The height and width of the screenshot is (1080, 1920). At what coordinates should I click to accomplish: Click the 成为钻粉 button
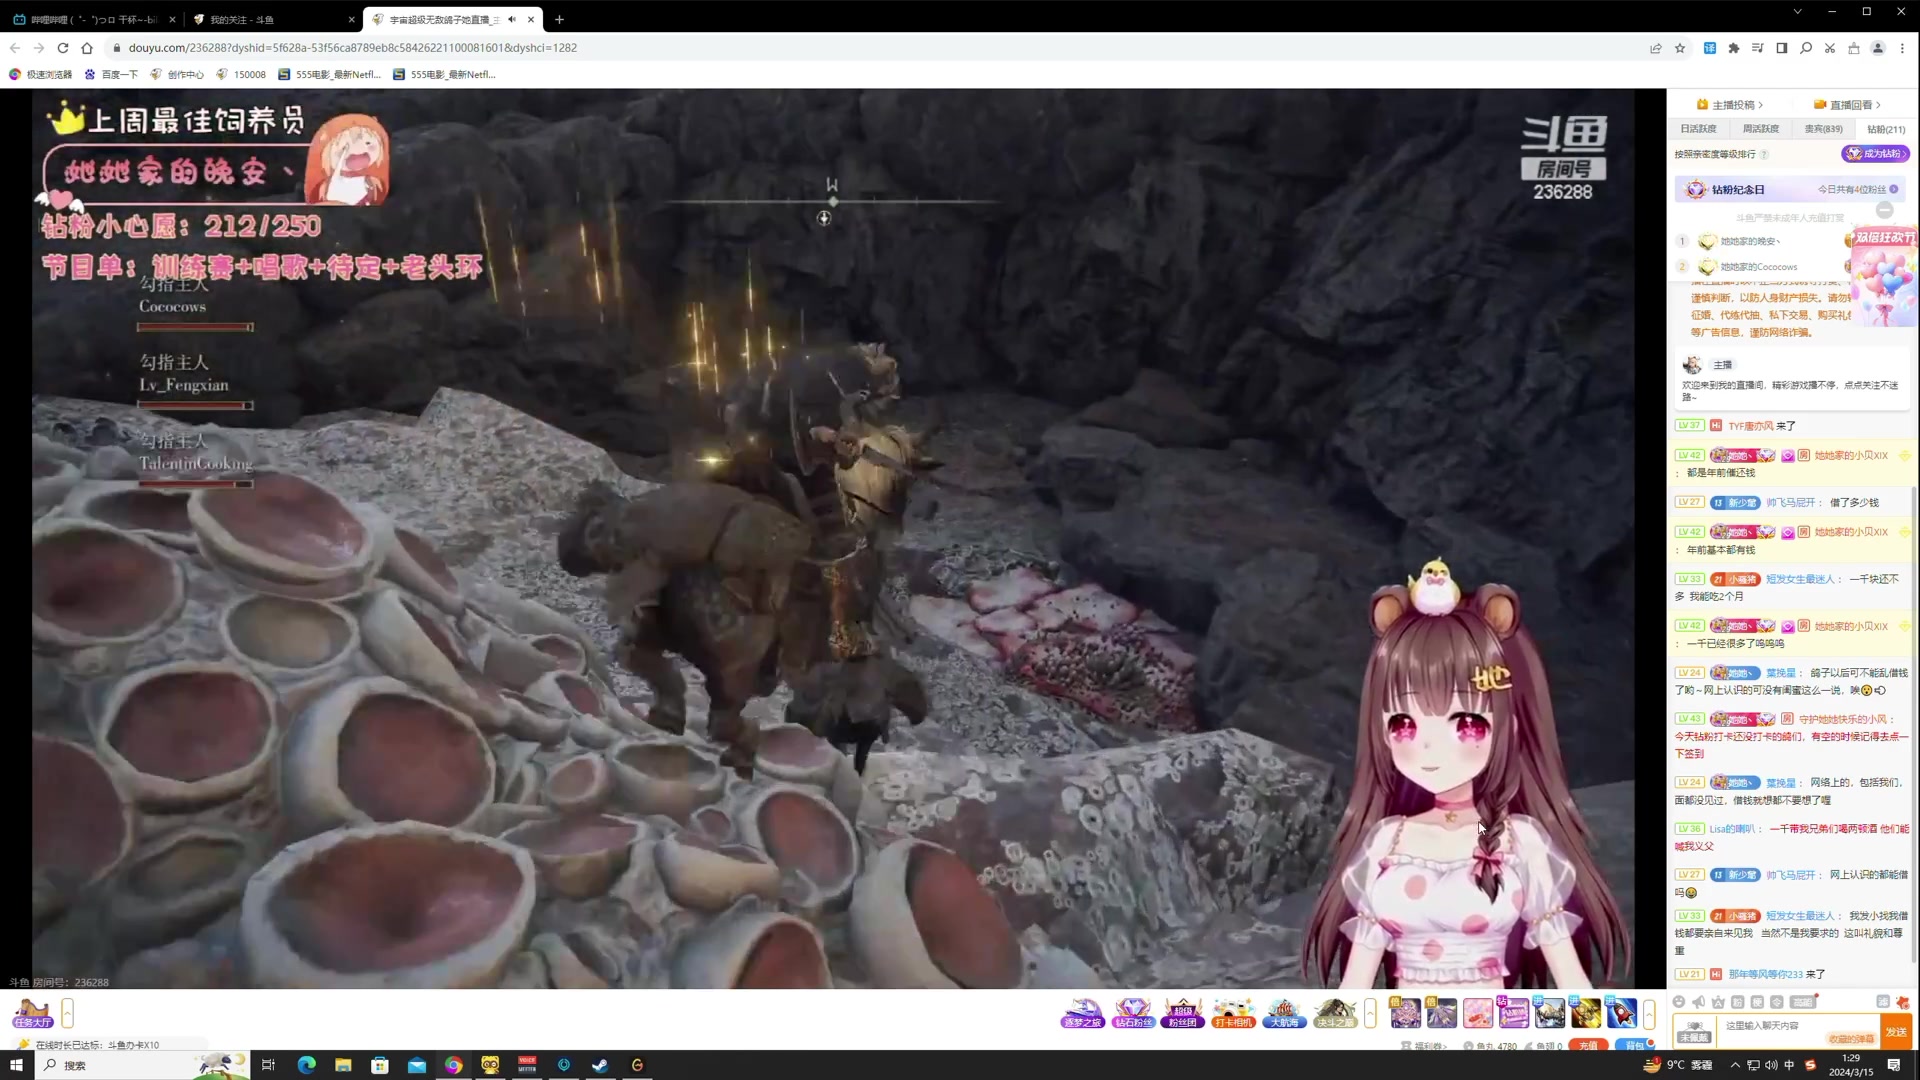(1875, 154)
